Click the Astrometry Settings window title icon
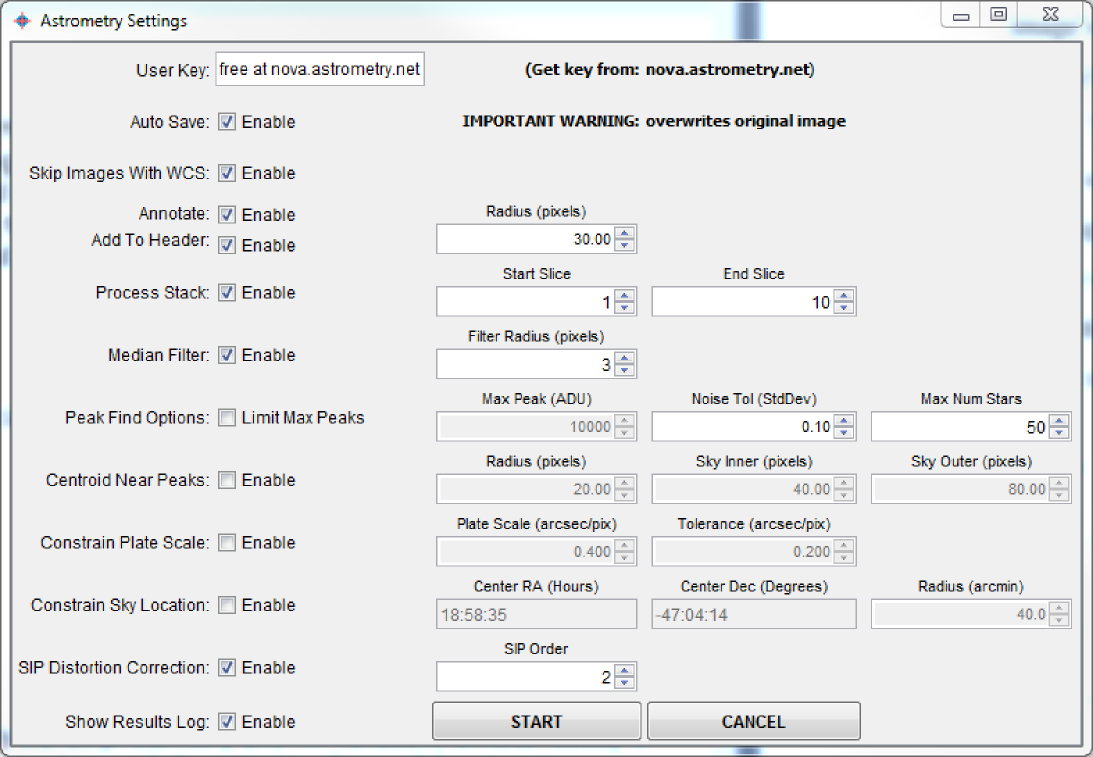The height and width of the screenshot is (757, 1093). pyautogui.click(x=22, y=21)
